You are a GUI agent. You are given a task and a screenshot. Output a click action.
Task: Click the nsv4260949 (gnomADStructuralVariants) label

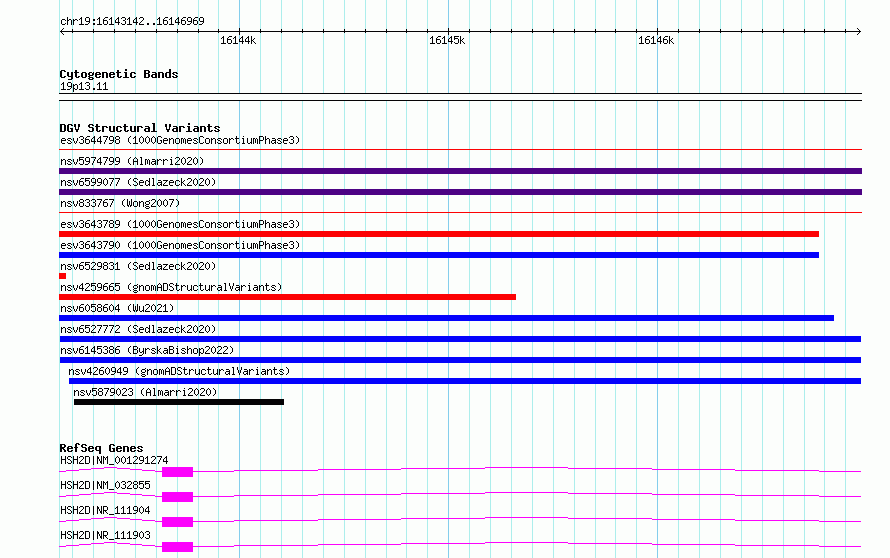(179, 371)
